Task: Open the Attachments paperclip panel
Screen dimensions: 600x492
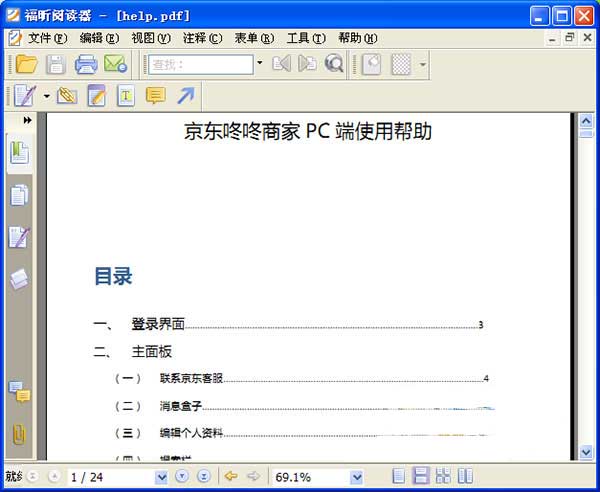Action: coord(19,435)
